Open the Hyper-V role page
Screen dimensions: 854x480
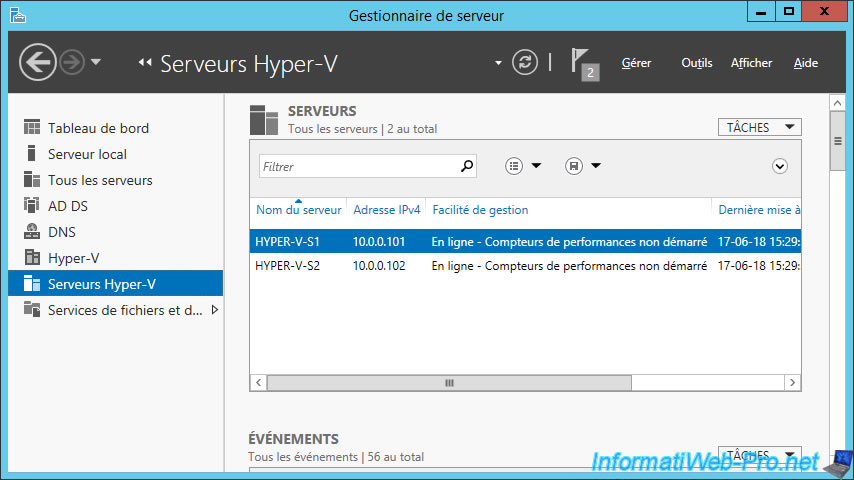(115, 258)
